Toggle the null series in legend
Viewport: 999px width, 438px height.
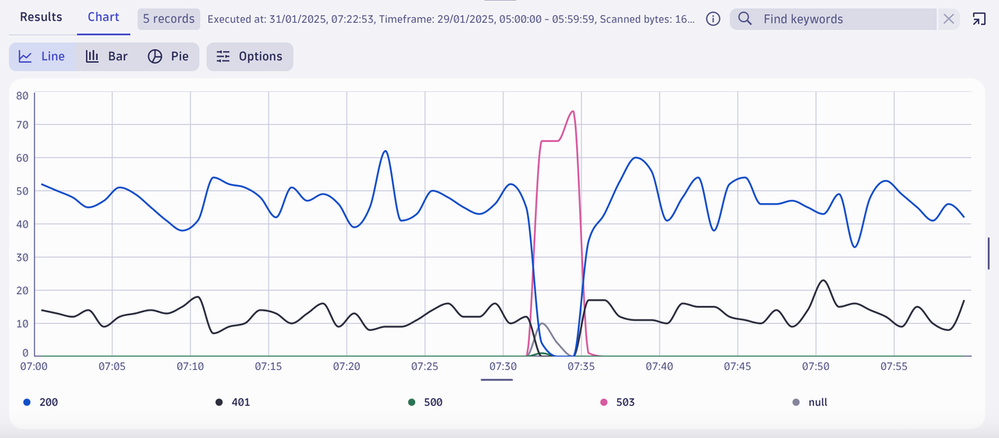click(818, 403)
